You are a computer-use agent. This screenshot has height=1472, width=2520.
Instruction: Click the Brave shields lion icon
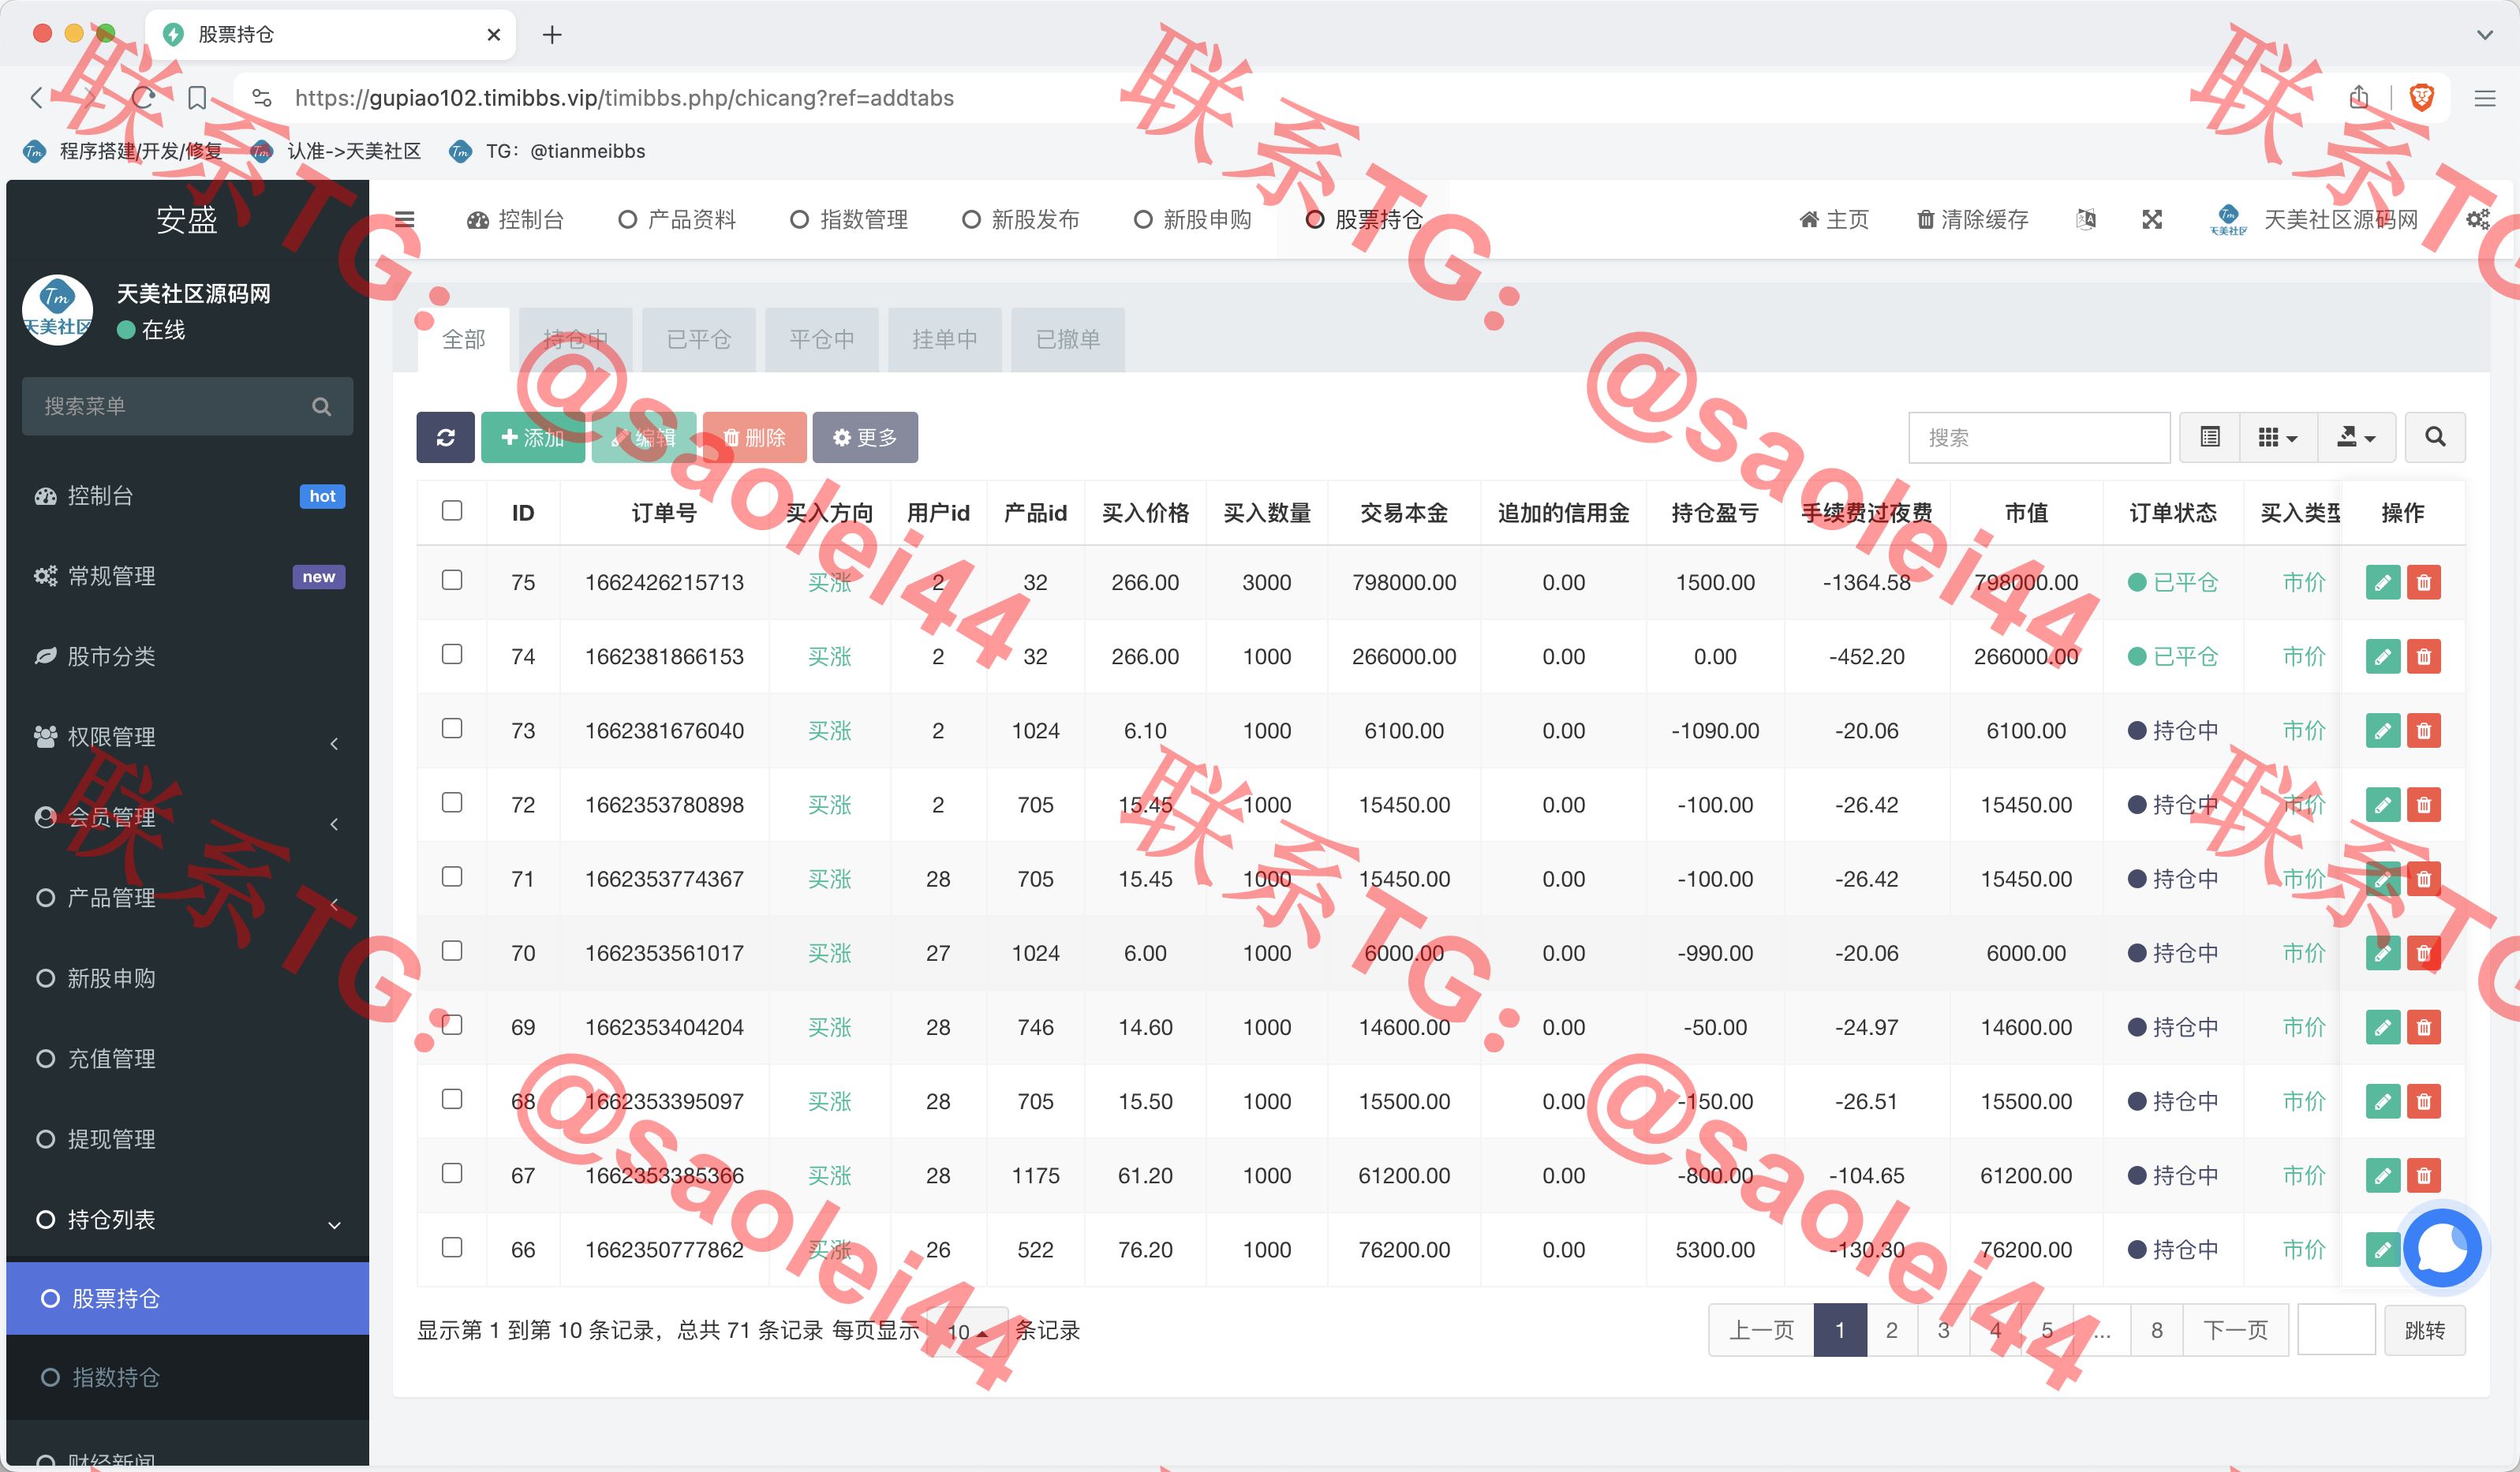click(2422, 97)
